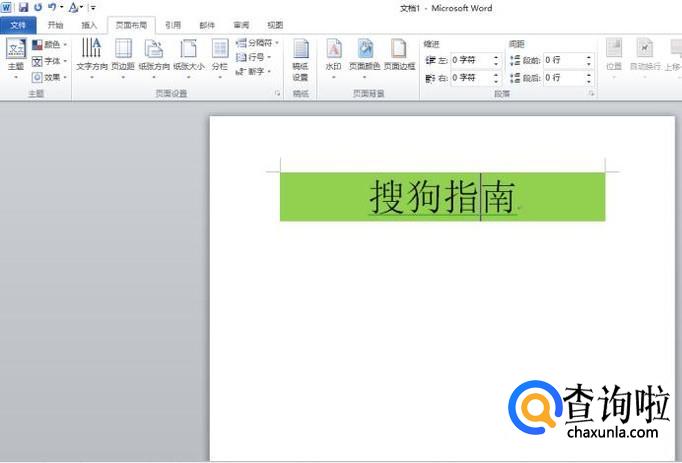Viewport: 682px width, 463px height.
Task: Open 分隔符 (Breaks) dropdown
Action: tap(257, 43)
